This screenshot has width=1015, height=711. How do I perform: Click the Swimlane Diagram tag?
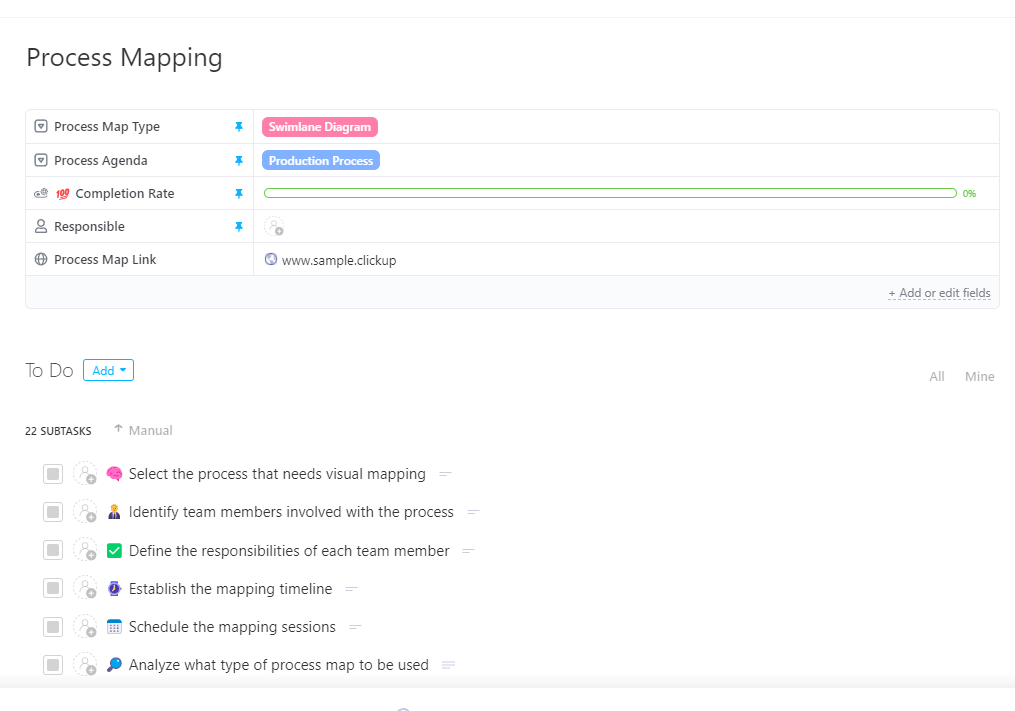320,127
